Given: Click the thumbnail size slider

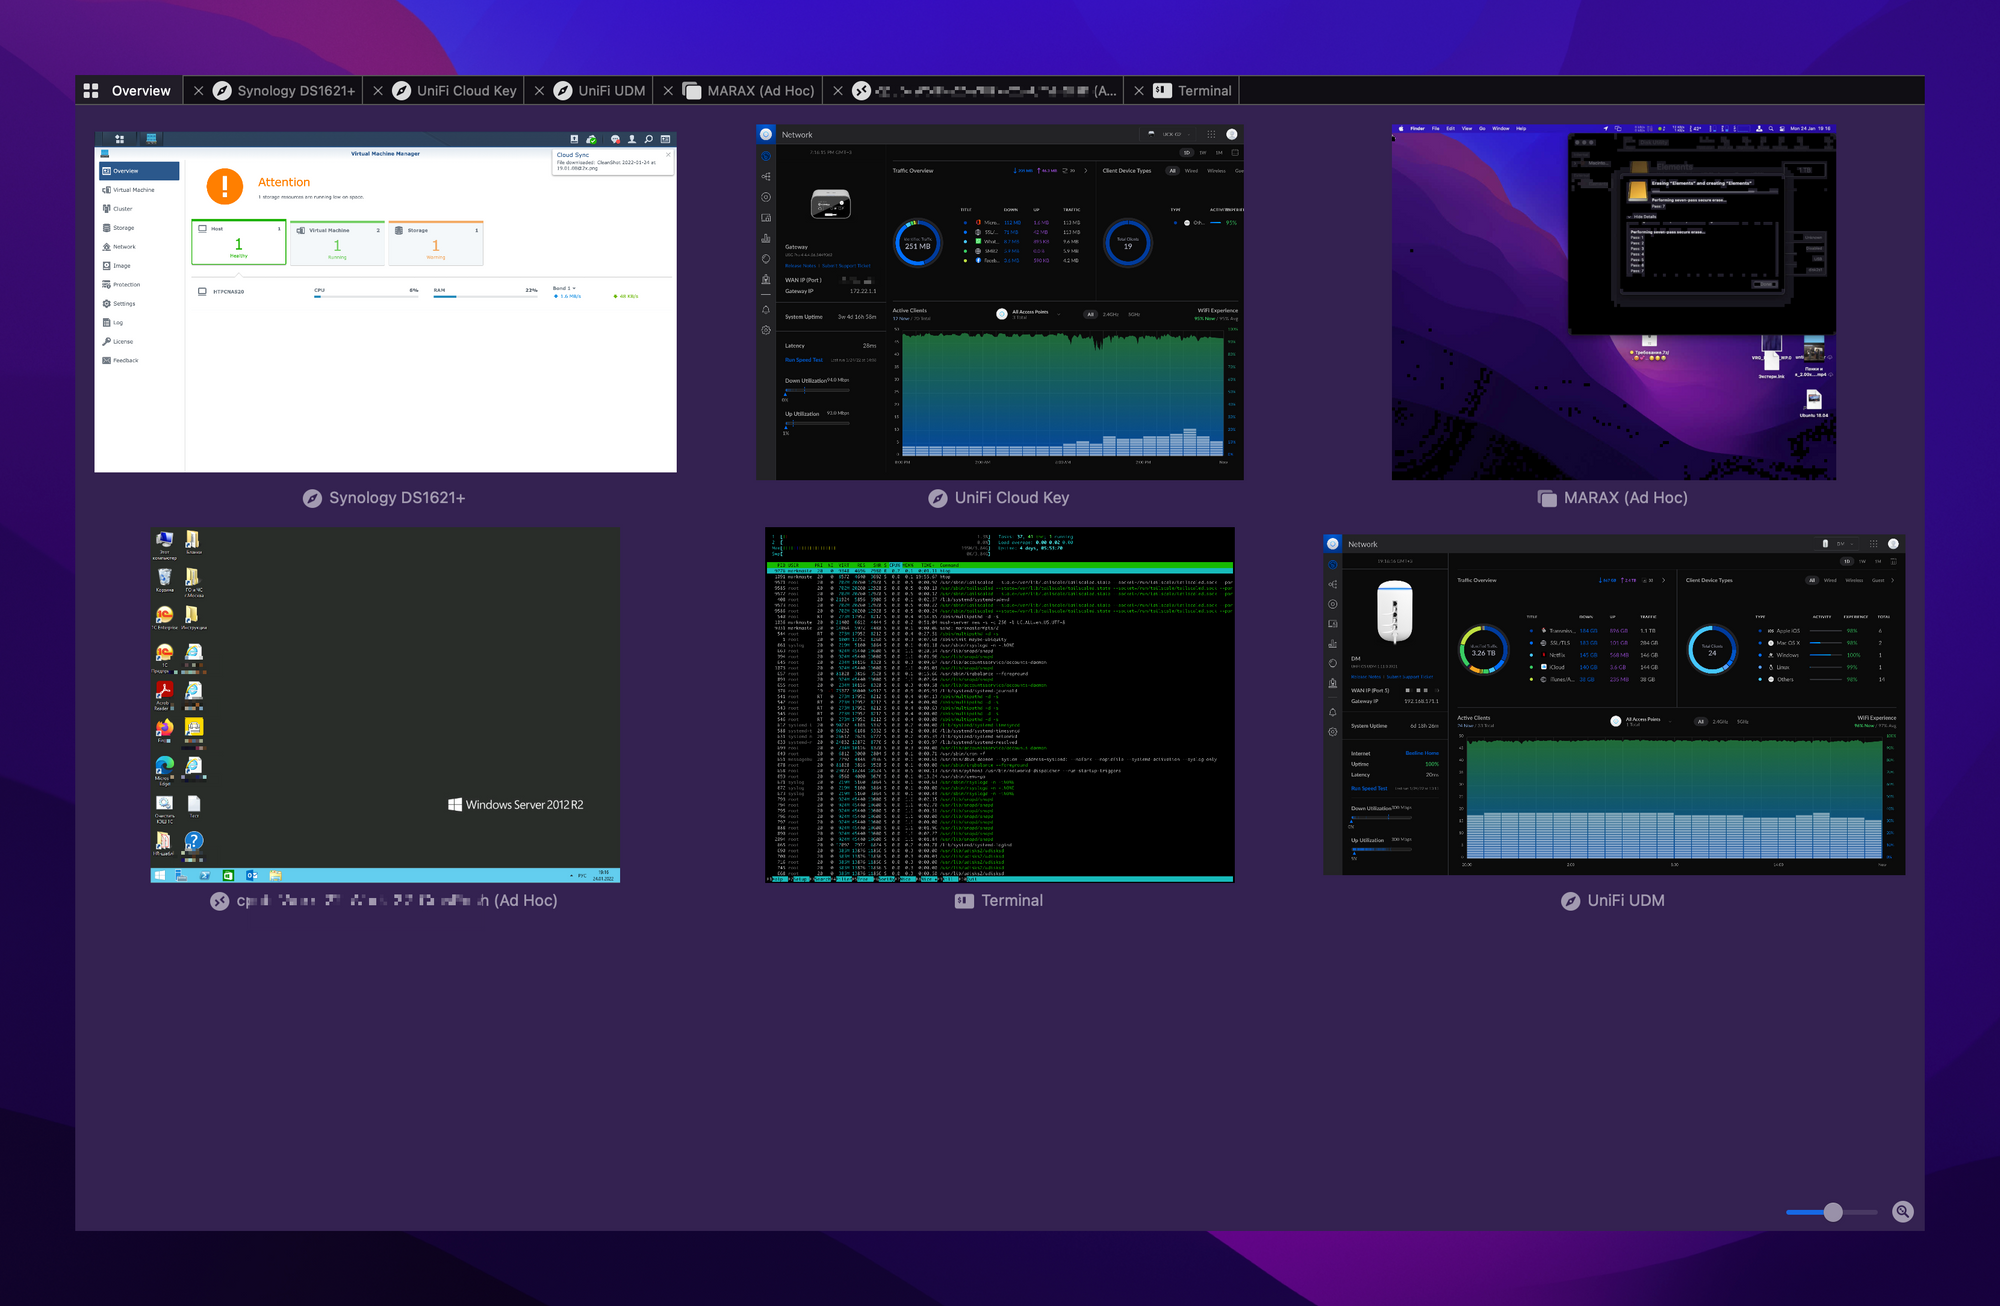Looking at the screenshot, I should (x=1832, y=1212).
